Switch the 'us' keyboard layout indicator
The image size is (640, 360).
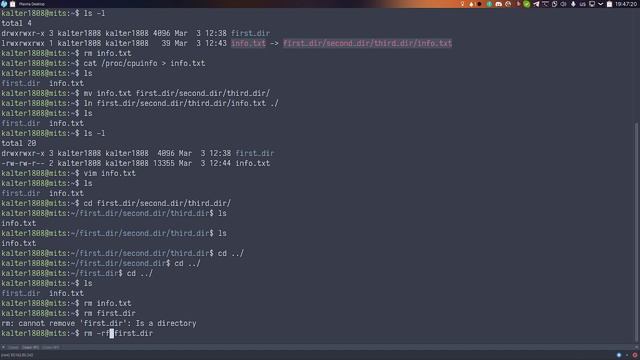582,4
